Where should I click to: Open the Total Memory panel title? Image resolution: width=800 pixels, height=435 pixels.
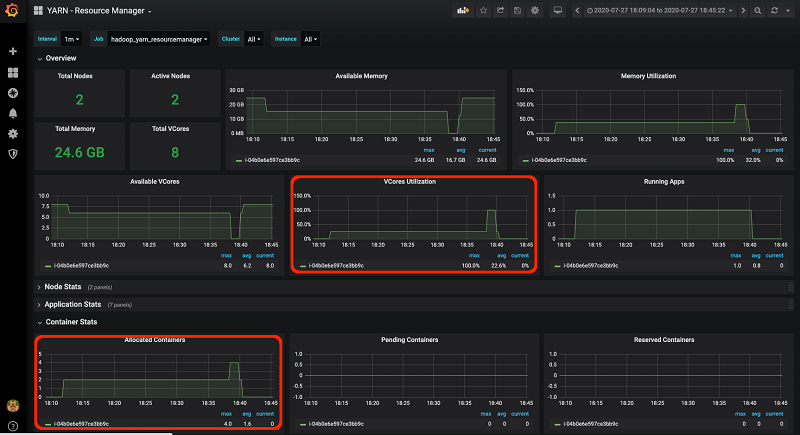click(x=75, y=129)
